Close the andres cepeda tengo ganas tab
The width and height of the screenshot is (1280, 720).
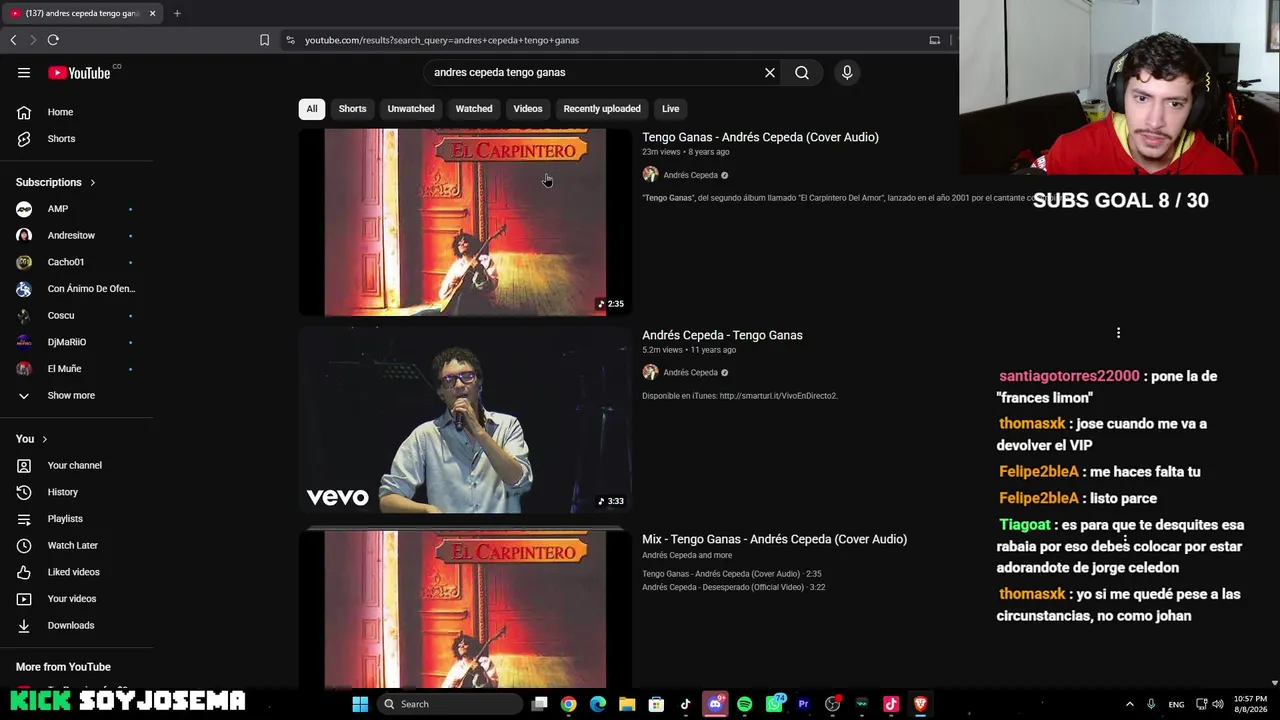click(x=152, y=13)
